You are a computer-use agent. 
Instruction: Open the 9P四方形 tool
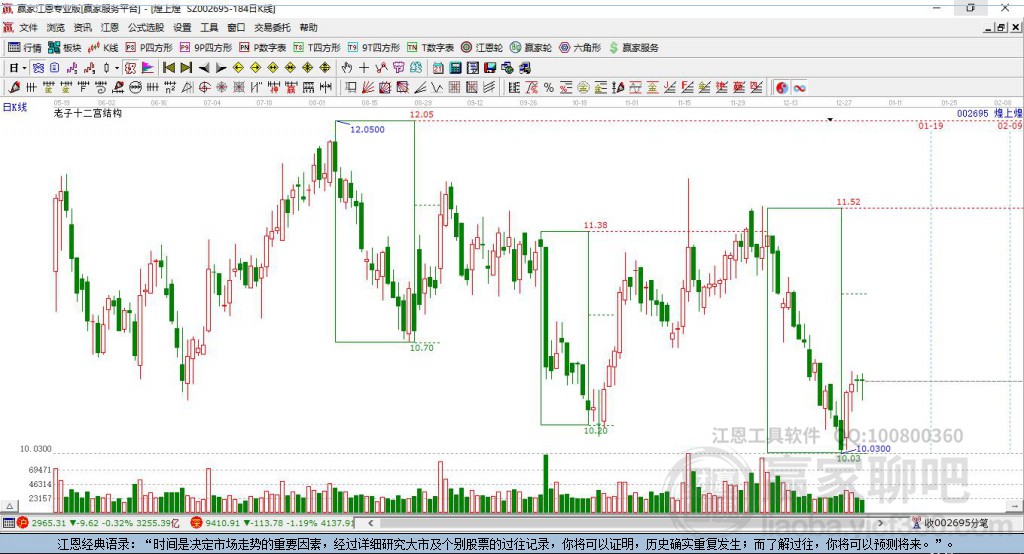(206, 47)
